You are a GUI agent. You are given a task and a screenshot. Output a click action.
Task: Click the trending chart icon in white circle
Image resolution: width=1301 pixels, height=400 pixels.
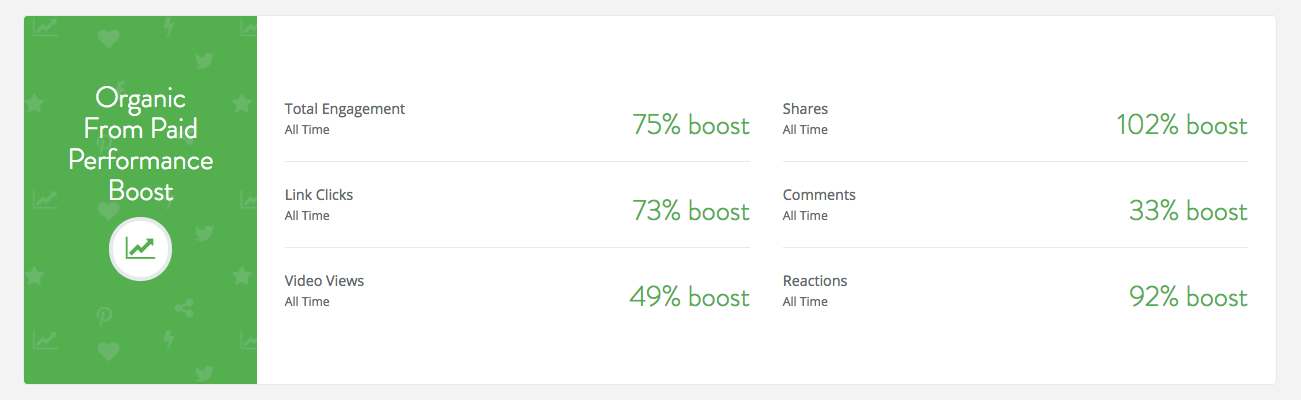click(140, 248)
